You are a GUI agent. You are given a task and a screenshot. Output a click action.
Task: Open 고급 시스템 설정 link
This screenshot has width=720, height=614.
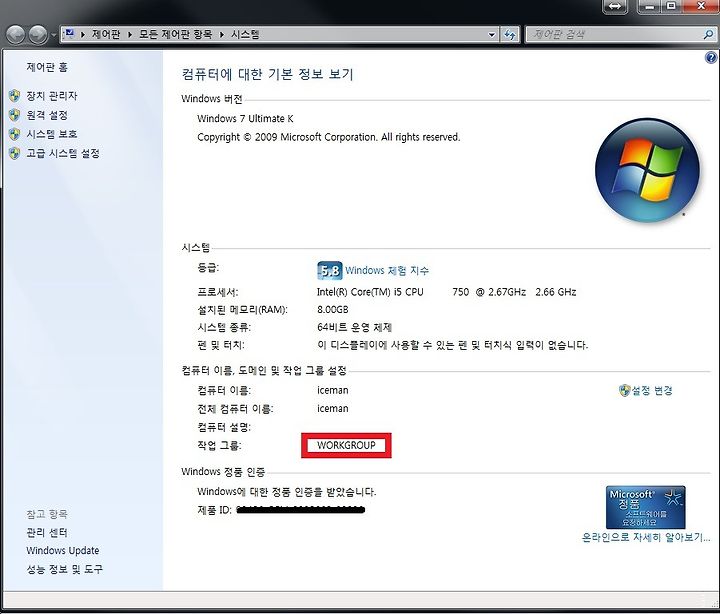click(x=63, y=153)
